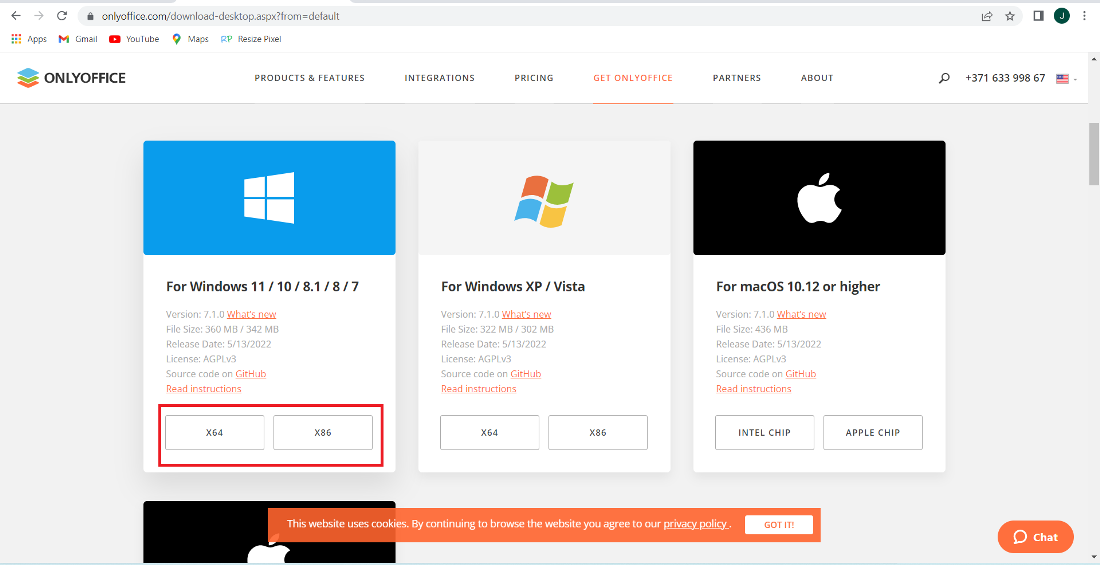
Task: Open the language flag selector
Action: (1066, 79)
